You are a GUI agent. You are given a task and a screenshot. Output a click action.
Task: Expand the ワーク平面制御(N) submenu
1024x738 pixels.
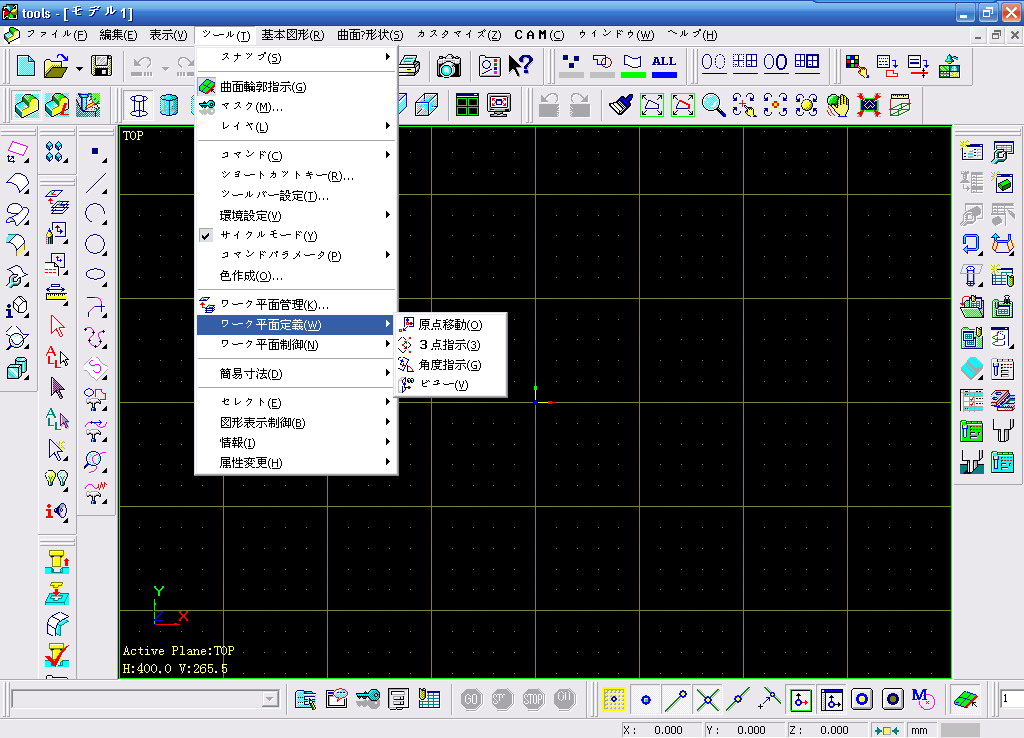pyautogui.click(x=296, y=345)
